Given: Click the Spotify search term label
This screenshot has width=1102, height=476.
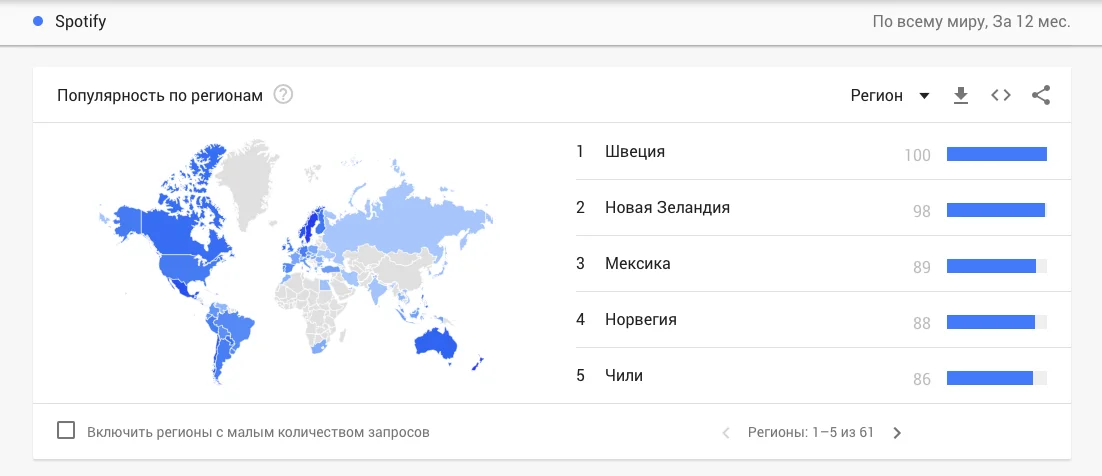Looking at the screenshot, I should (80, 21).
